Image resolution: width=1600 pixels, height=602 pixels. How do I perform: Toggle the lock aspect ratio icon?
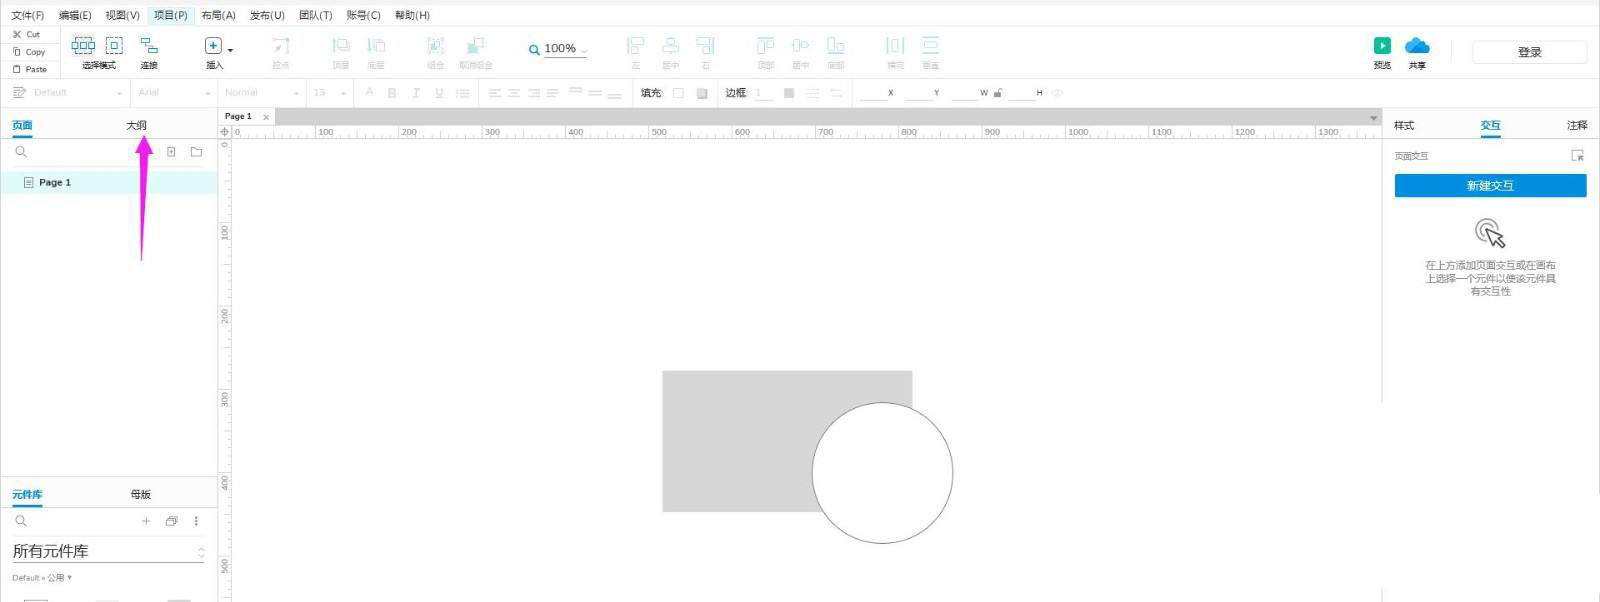(x=998, y=93)
